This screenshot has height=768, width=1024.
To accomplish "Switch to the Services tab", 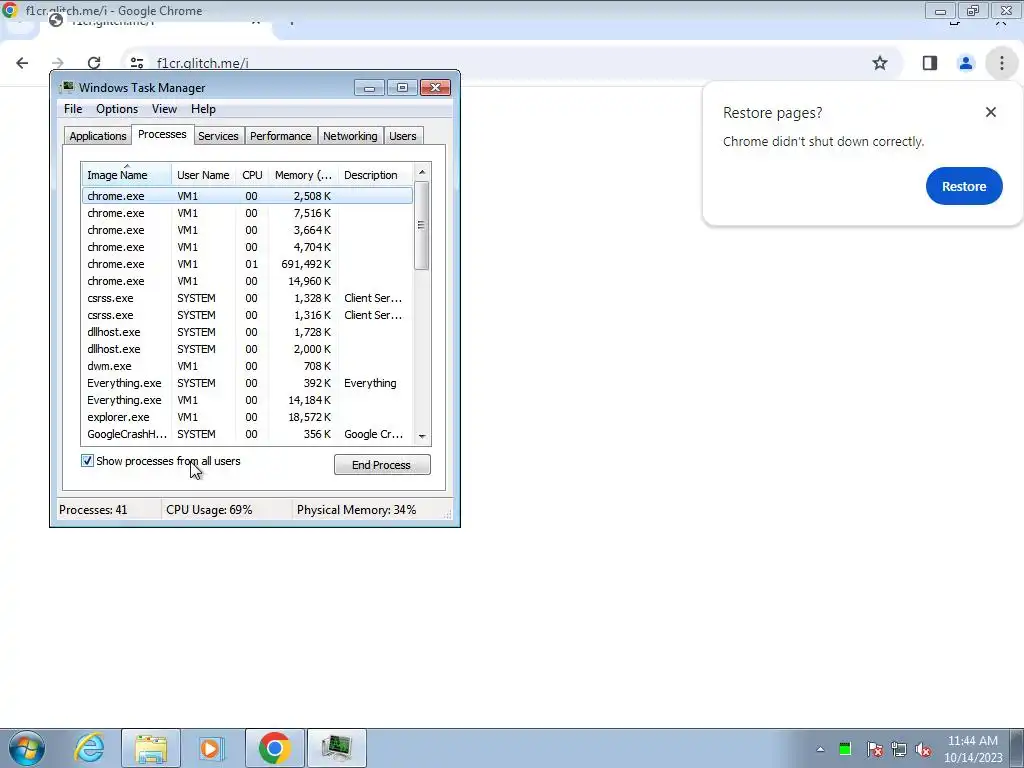I will pyautogui.click(x=218, y=136).
